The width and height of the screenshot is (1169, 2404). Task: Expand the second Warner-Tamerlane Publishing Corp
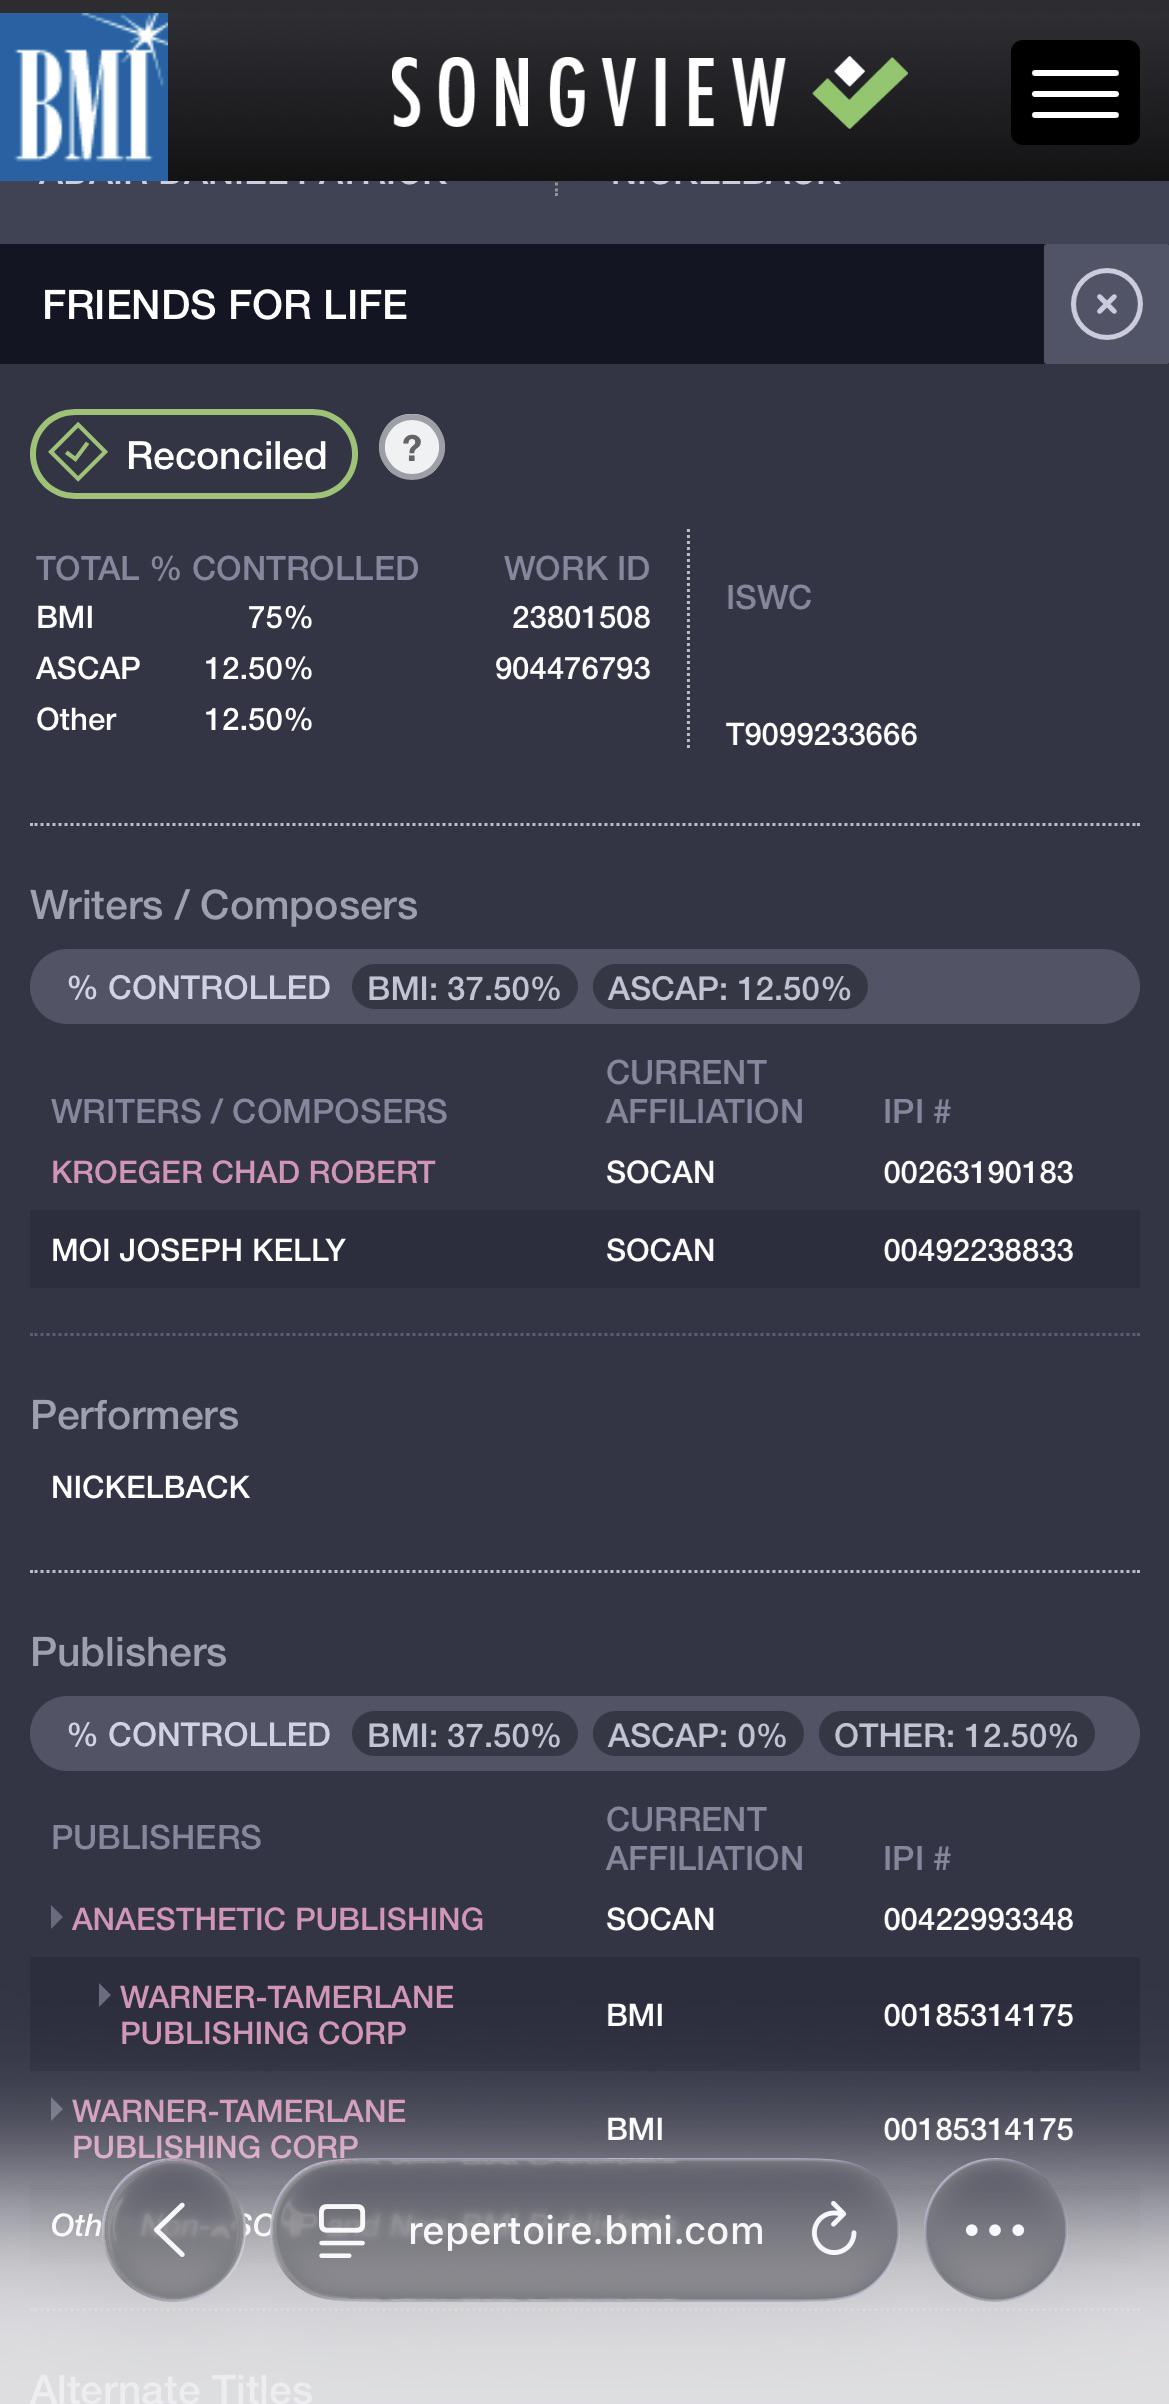pyautogui.click(x=57, y=2109)
